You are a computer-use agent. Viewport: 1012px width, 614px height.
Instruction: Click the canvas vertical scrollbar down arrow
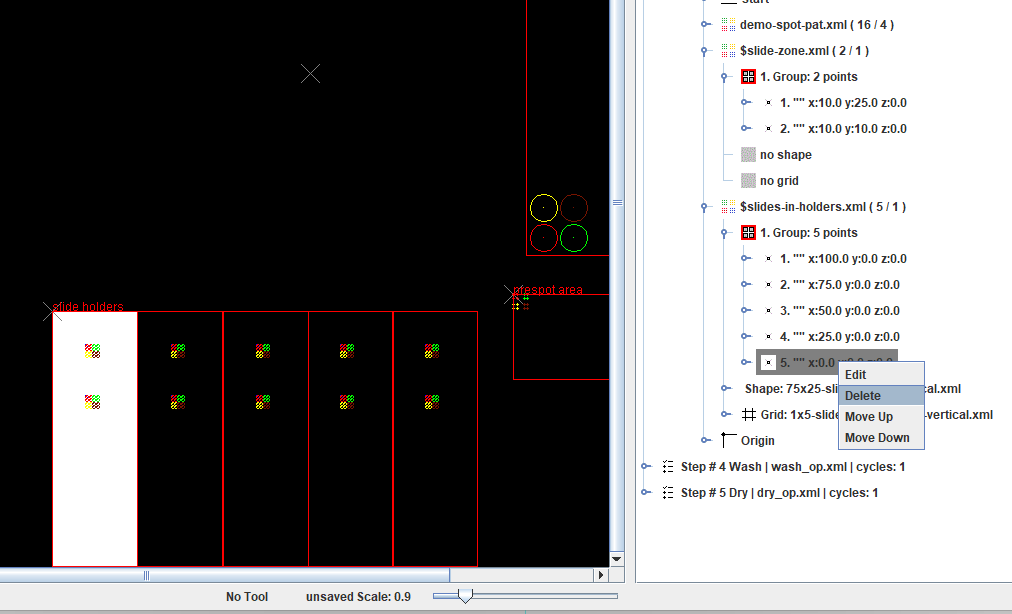[616, 559]
